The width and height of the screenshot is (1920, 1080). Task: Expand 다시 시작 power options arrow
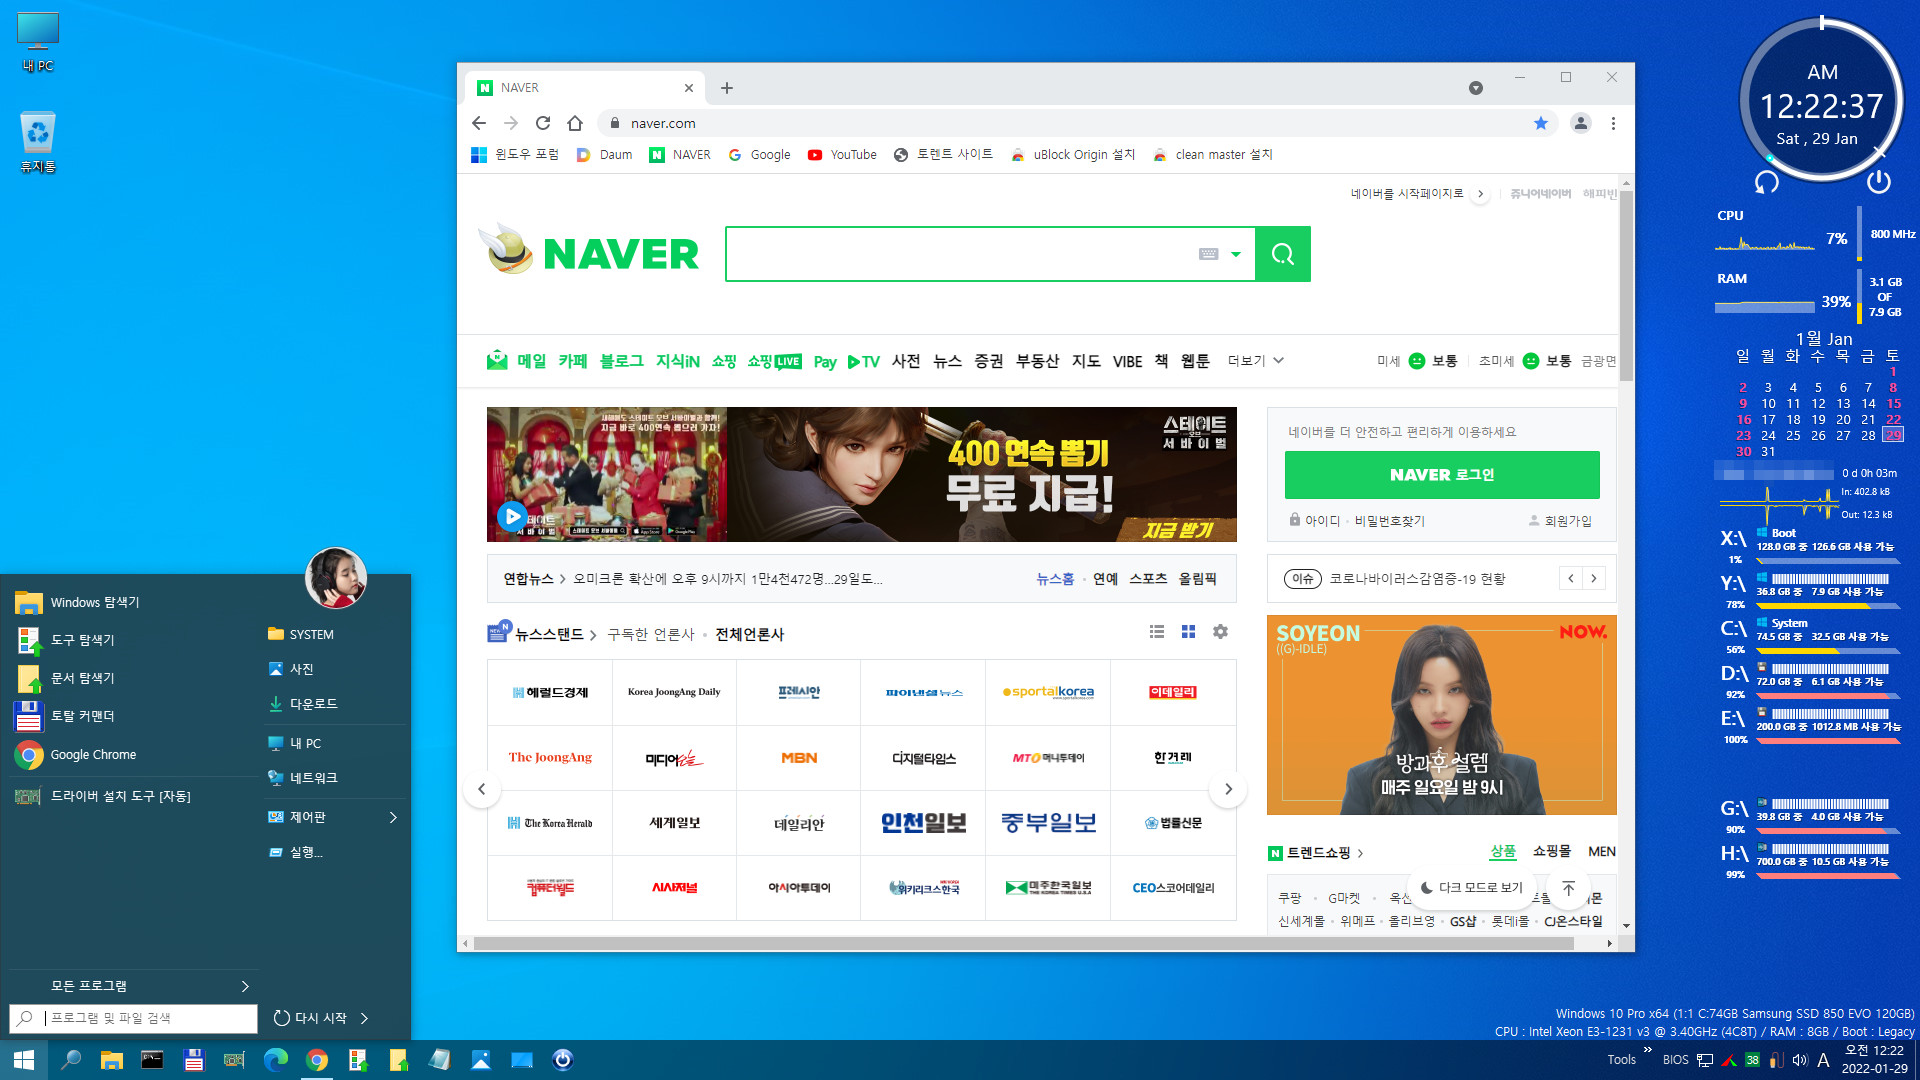(364, 1018)
